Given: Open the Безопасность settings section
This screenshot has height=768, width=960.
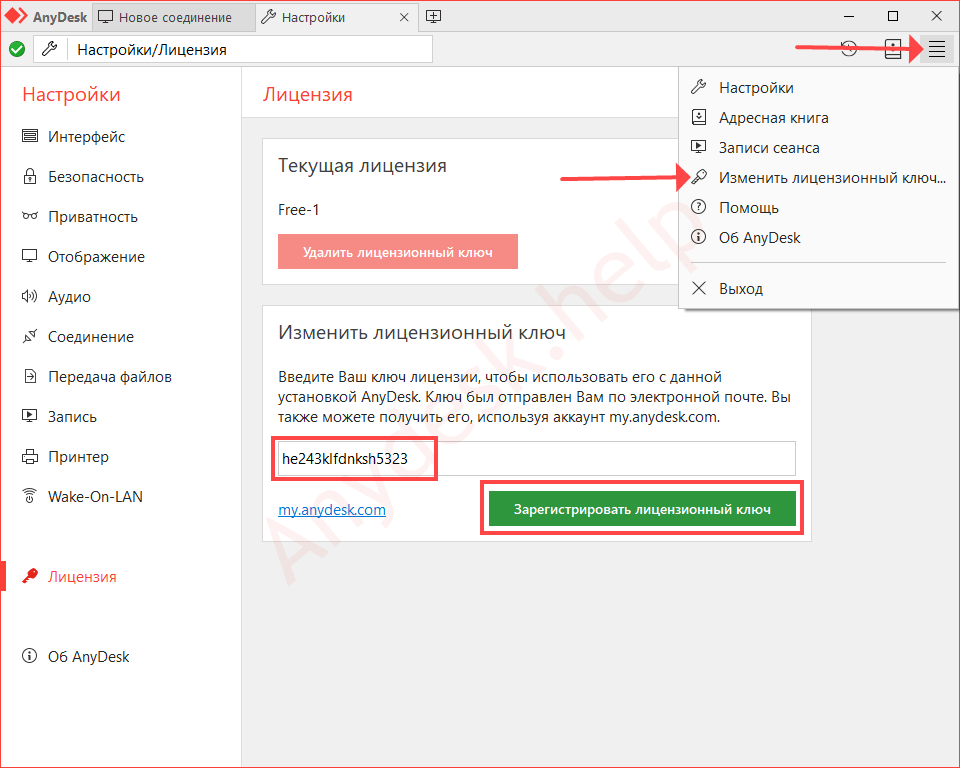Looking at the screenshot, I should pos(83,176).
